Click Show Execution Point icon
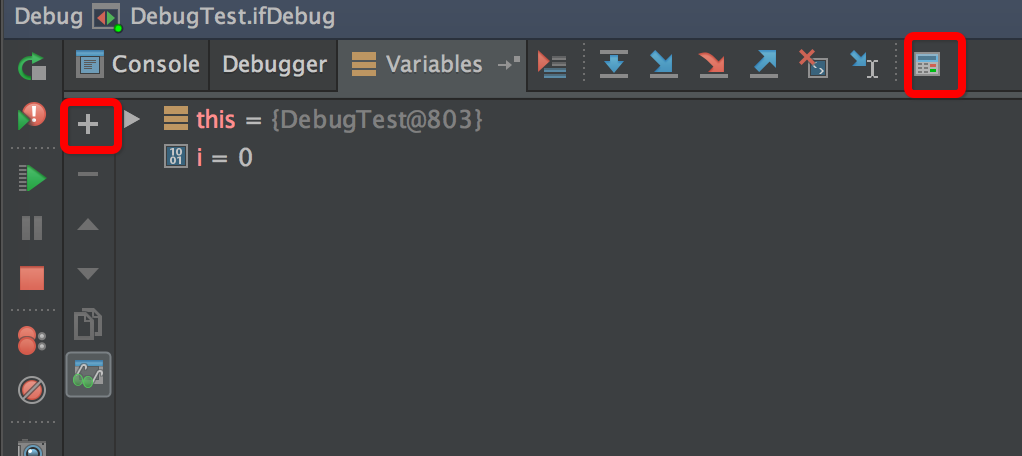The width and height of the screenshot is (1022, 456). point(552,65)
